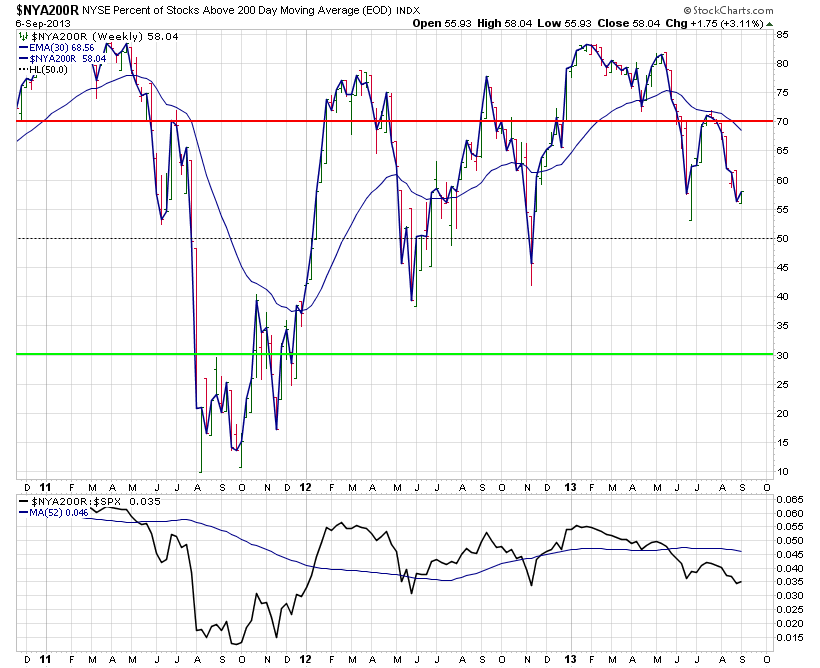Image resolution: width=820 pixels, height=668 pixels.
Task: Click the $NYA200R ticker symbol in the title
Action: 48,10
